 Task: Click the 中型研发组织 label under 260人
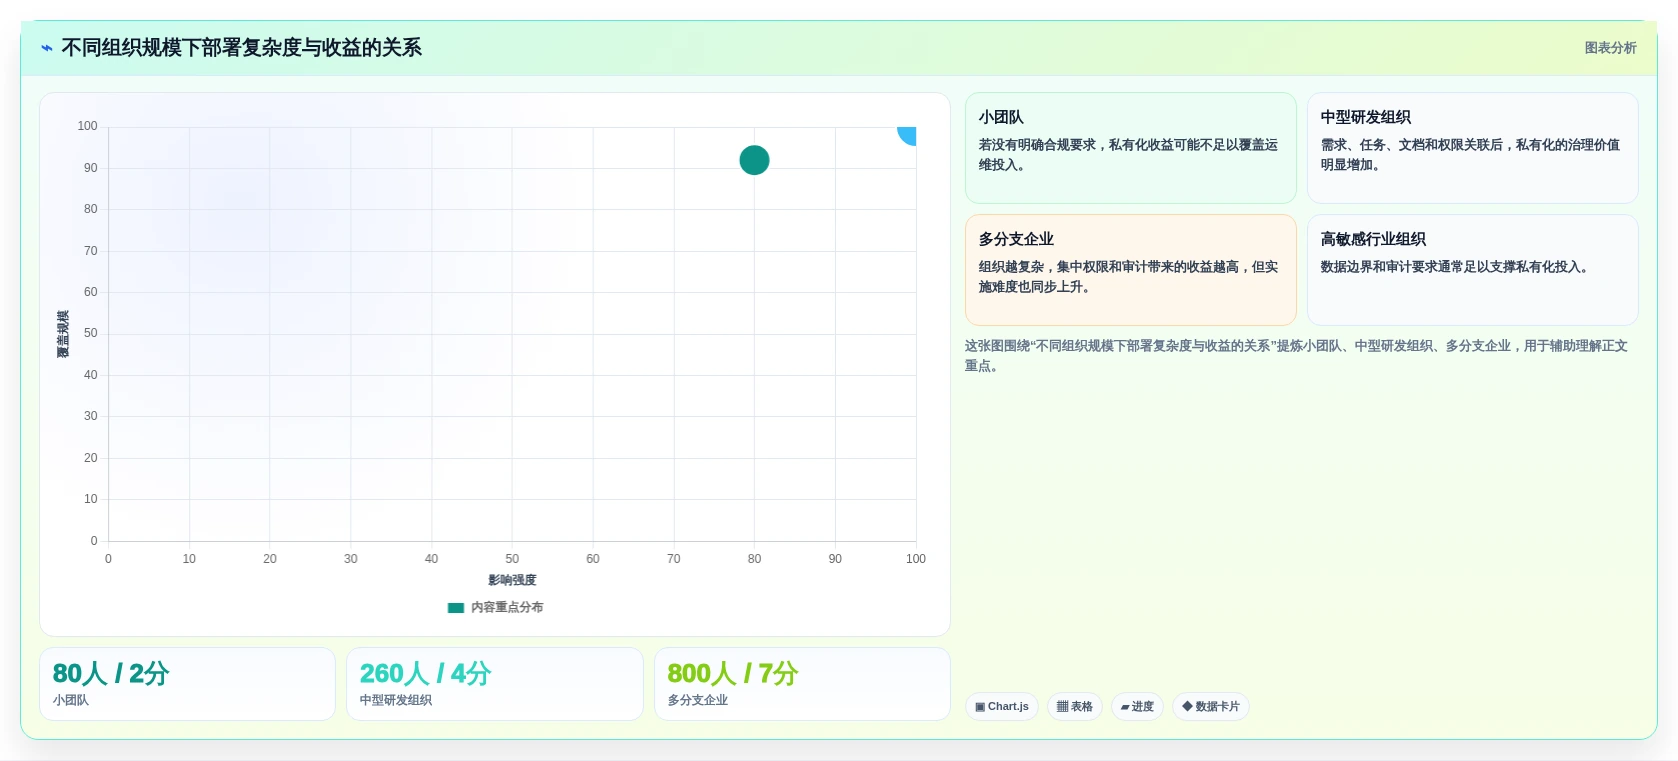pos(396,700)
